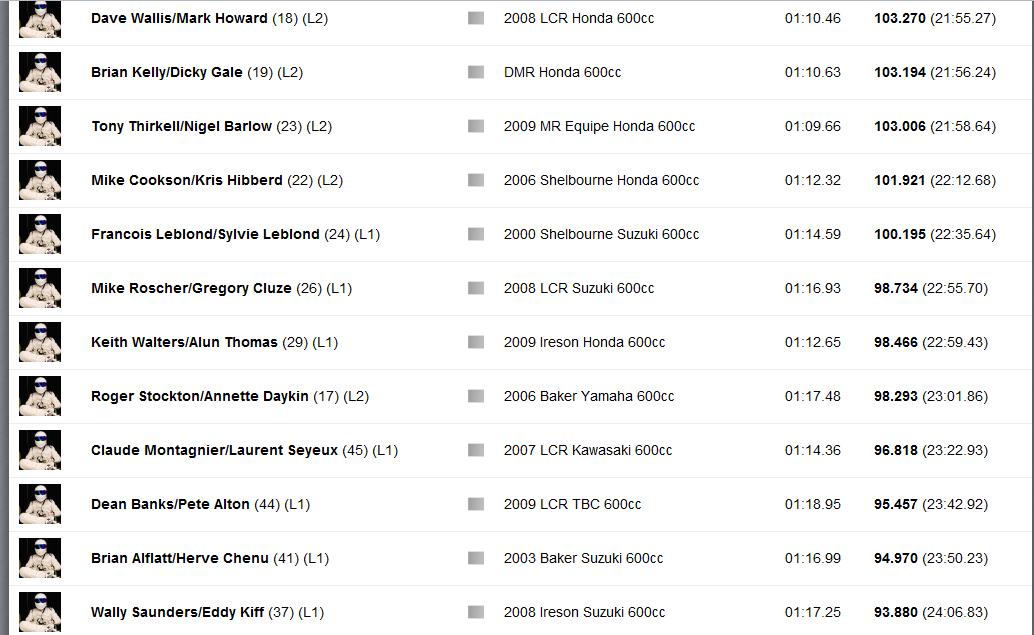
Task: Click gray icon in Keith Walters row
Action: [476, 342]
